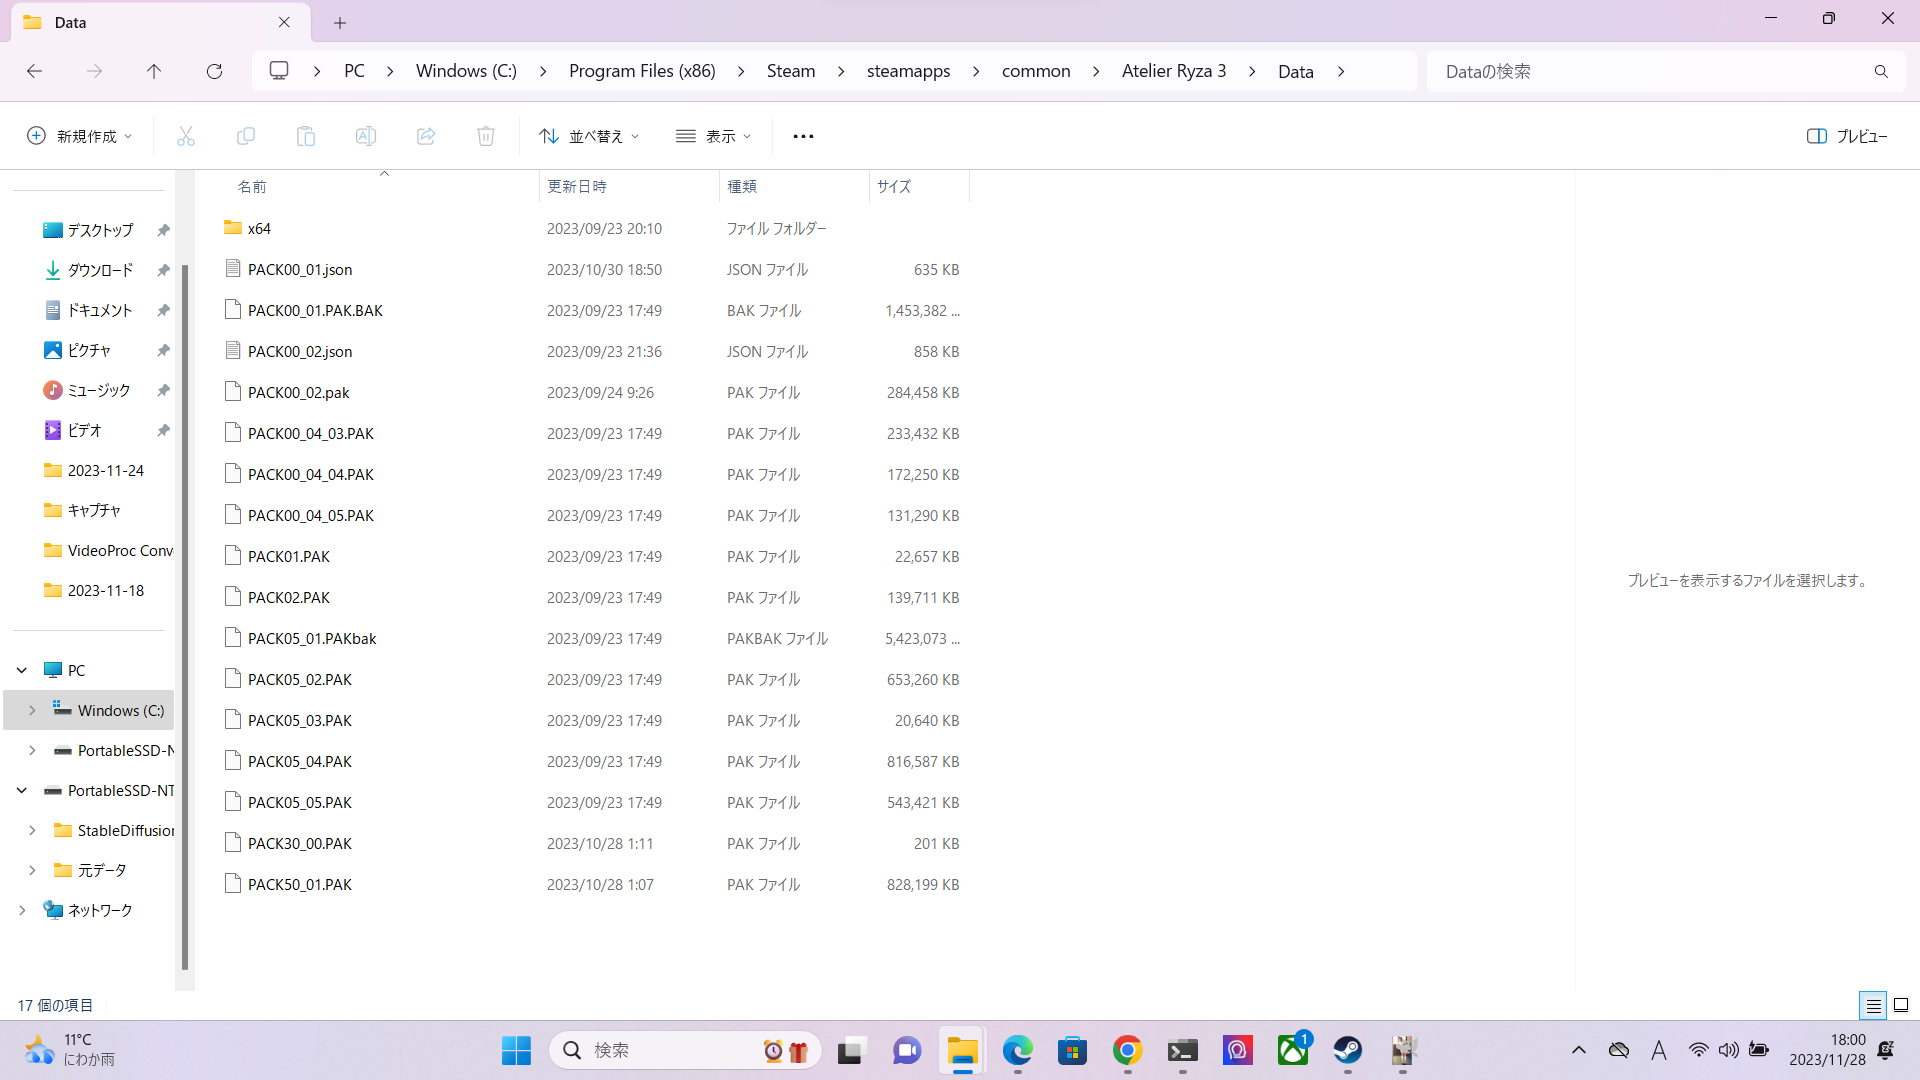Expand the Windows (C:) tree node
Image resolution: width=1920 pixels, height=1080 pixels.
(32, 710)
